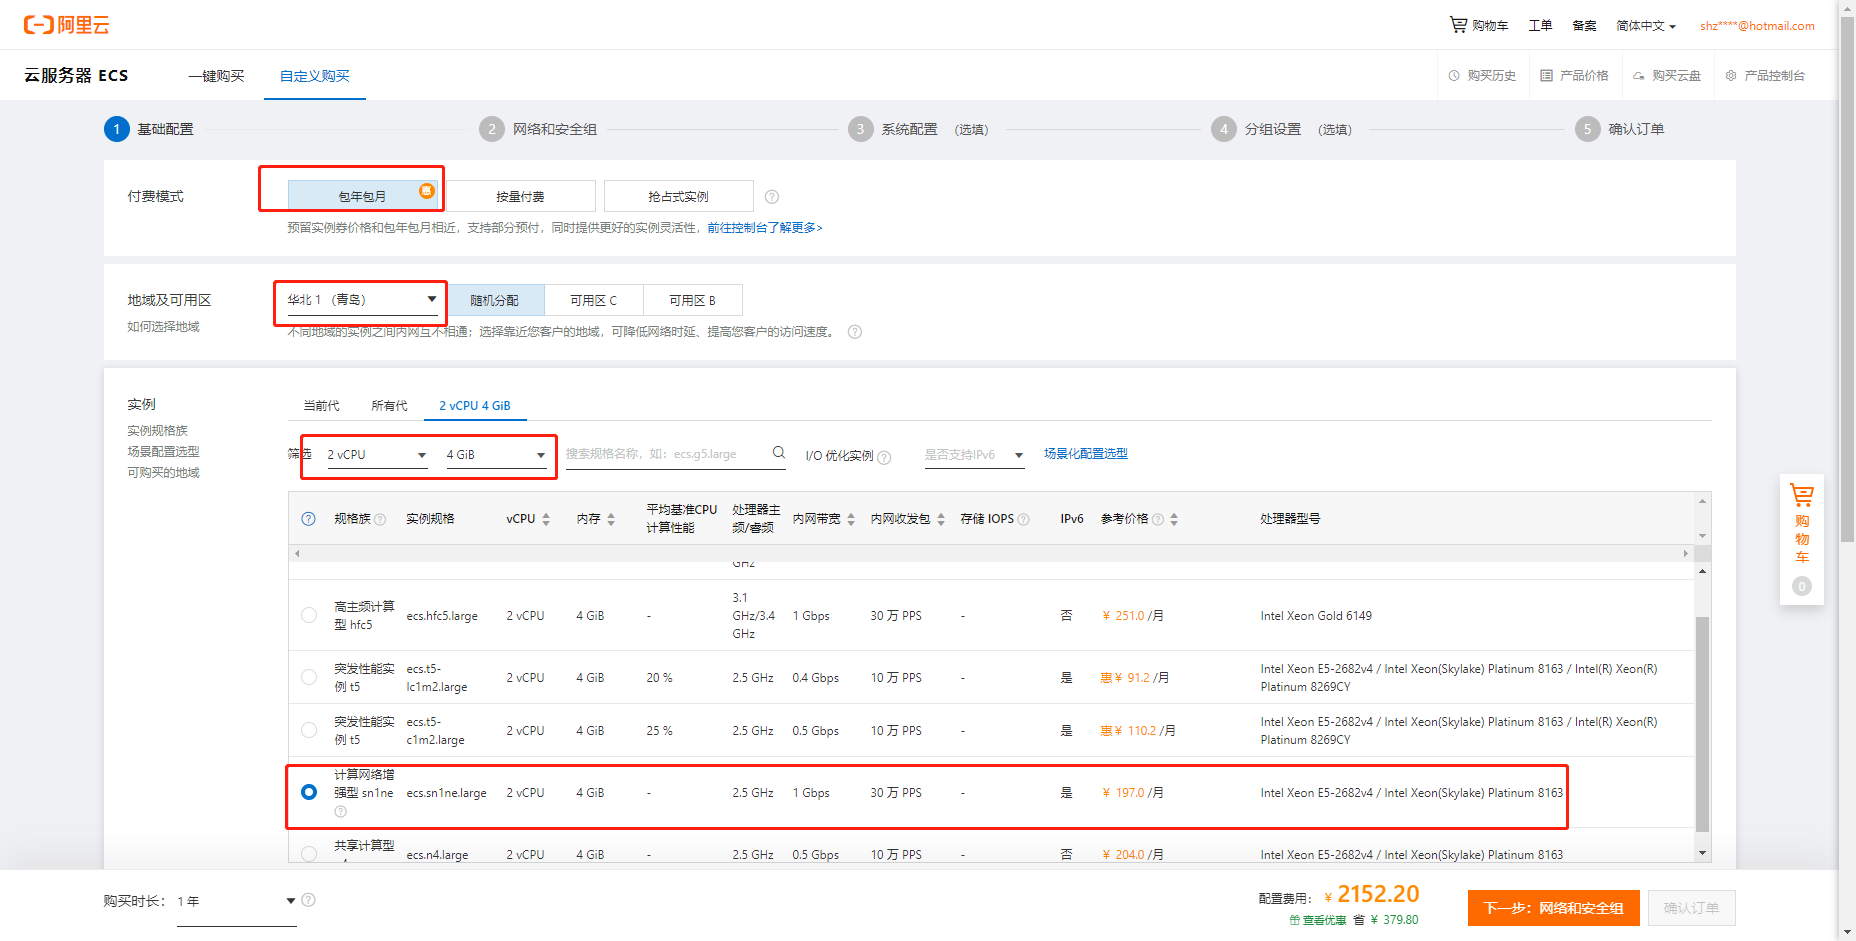Click 下一步：网络和安全组 button
The height and width of the screenshot is (941, 1856).
pyautogui.click(x=1553, y=908)
